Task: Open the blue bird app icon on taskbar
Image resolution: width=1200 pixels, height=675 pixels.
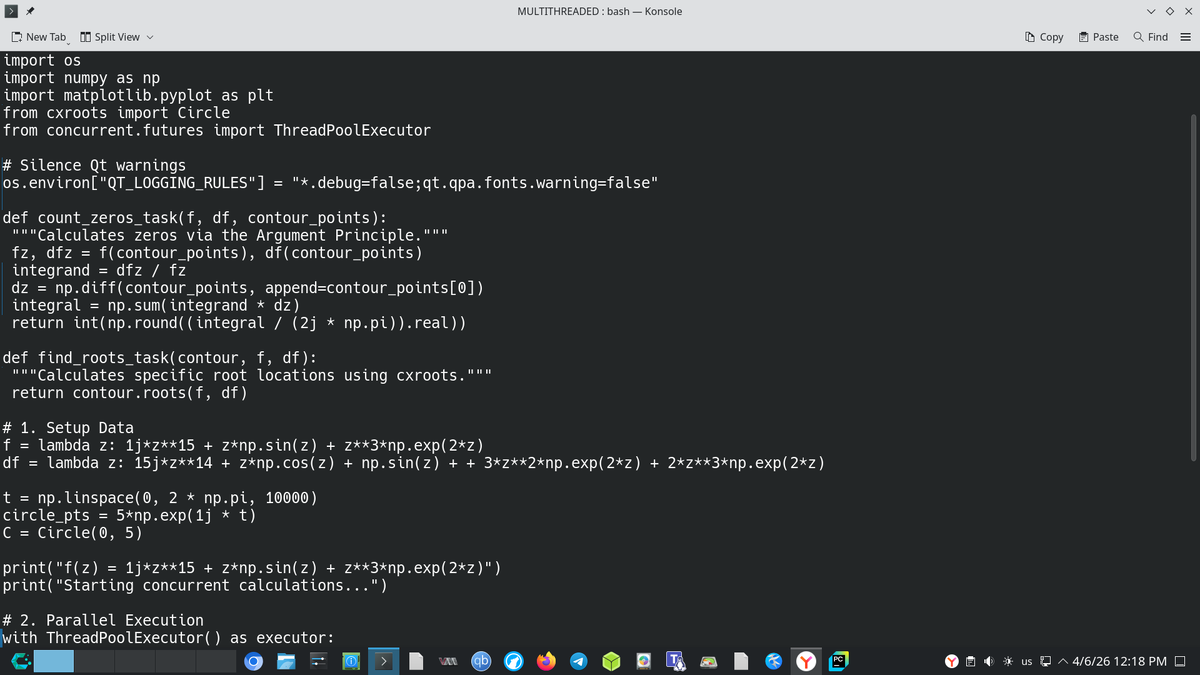Action: click(513, 661)
